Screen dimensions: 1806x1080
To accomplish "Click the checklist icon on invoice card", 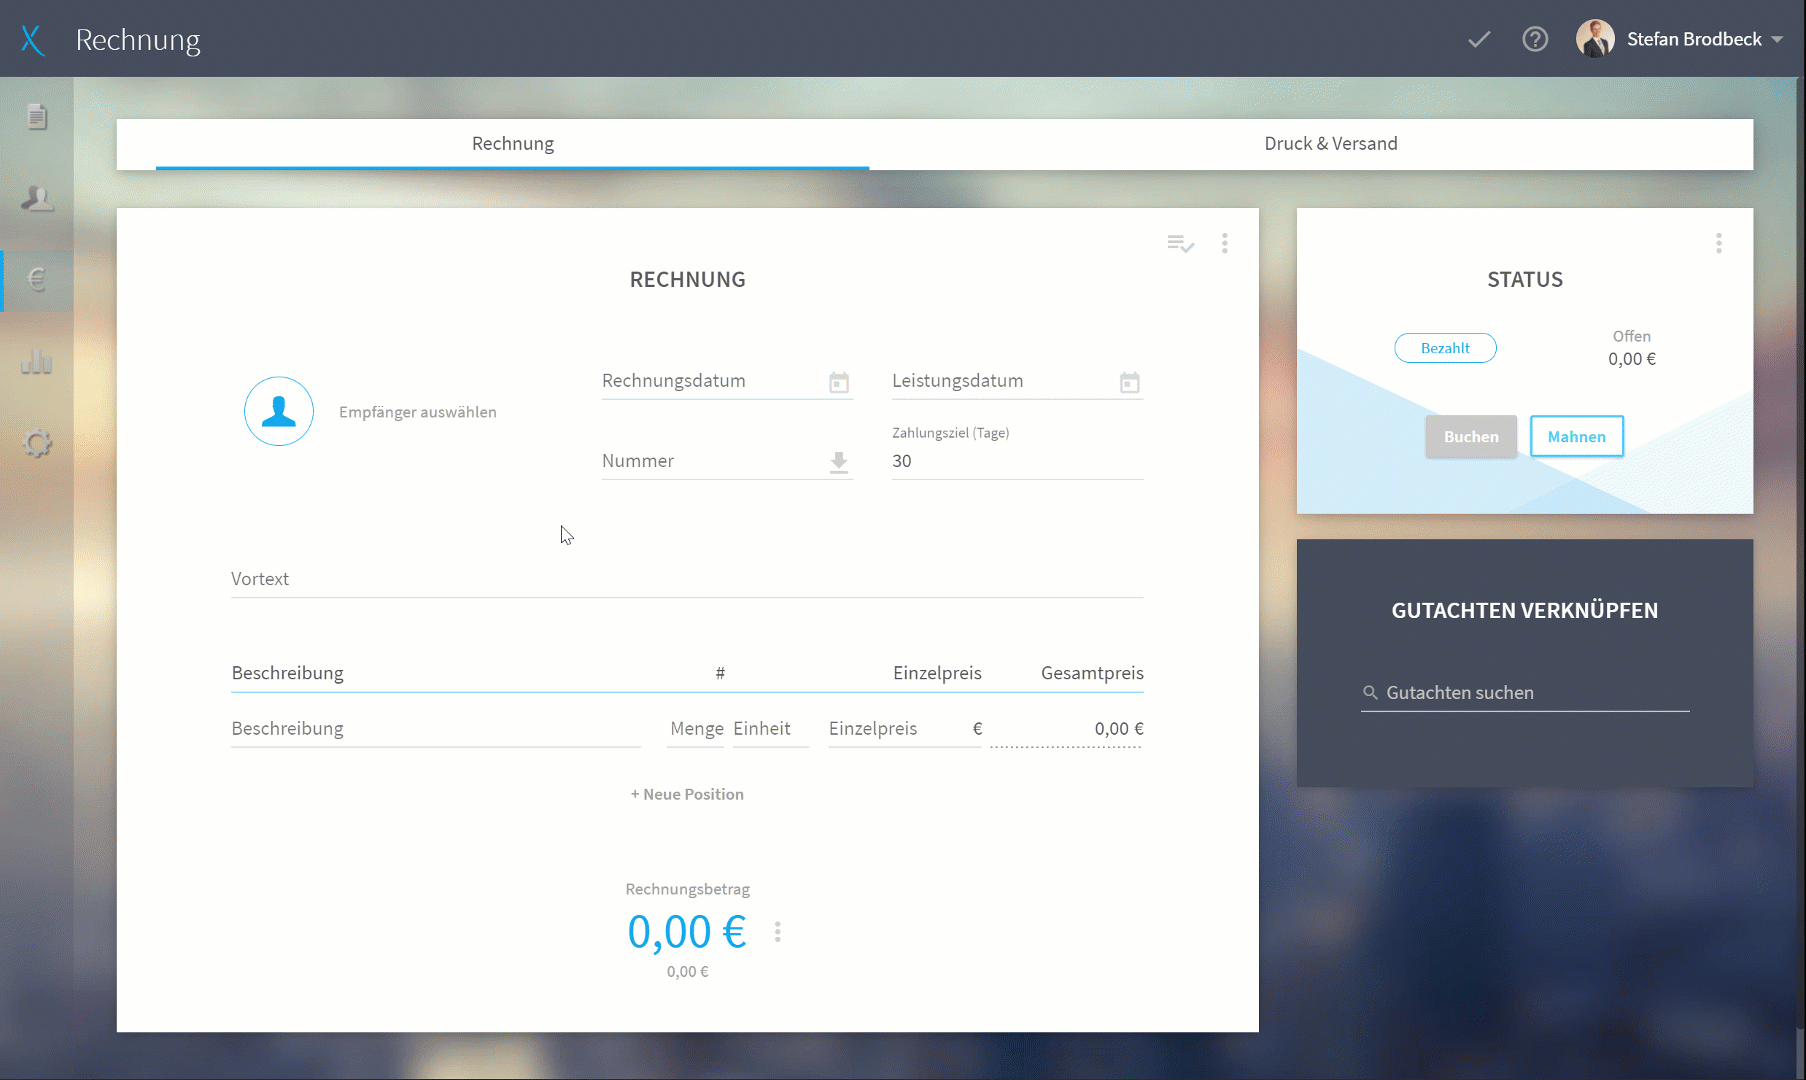I will click(x=1181, y=244).
